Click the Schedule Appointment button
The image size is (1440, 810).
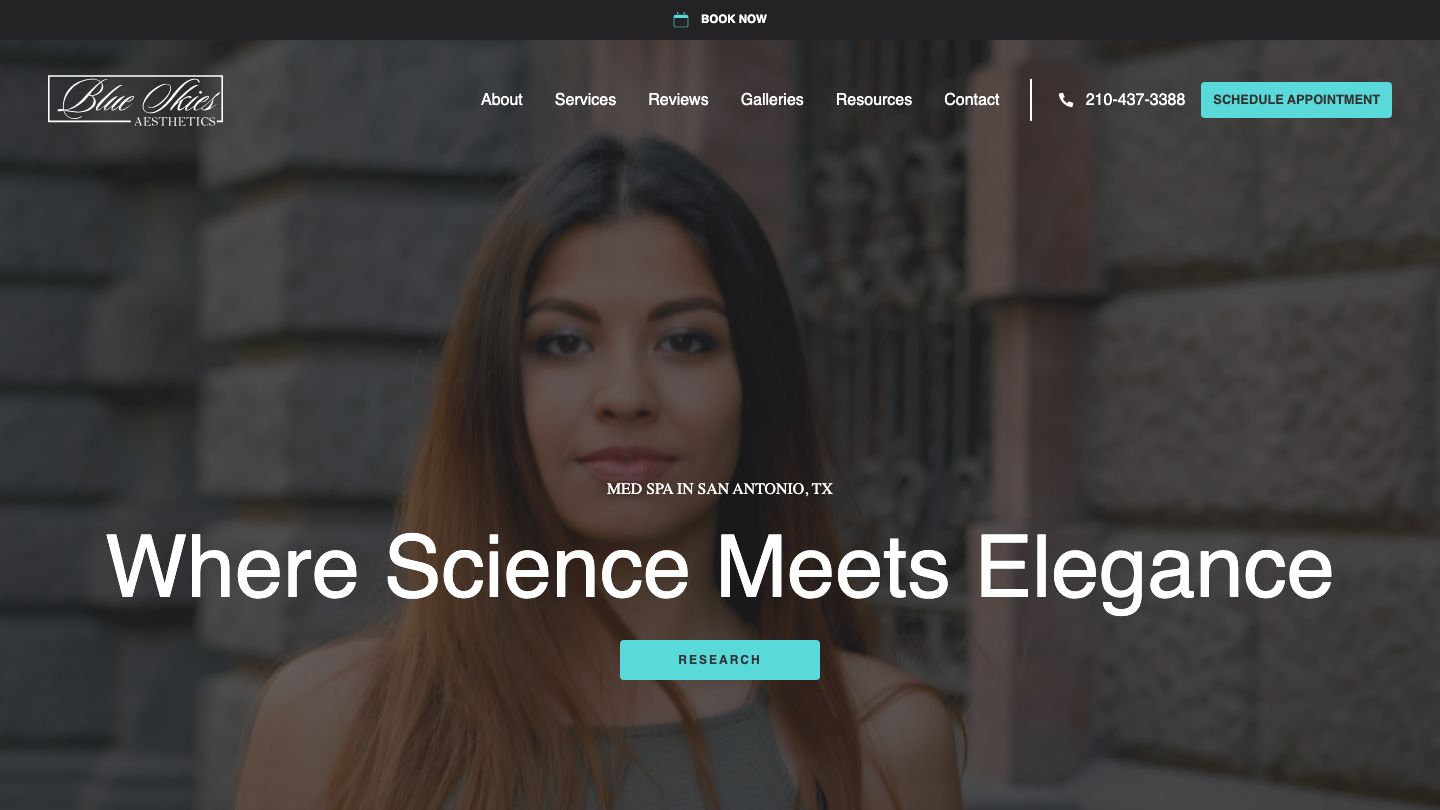click(x=1296, y=100)
